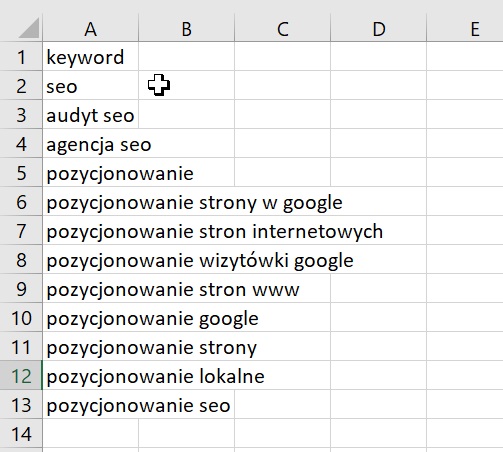
Task: Select row 6 header
Action: click(x=21, y=201)
